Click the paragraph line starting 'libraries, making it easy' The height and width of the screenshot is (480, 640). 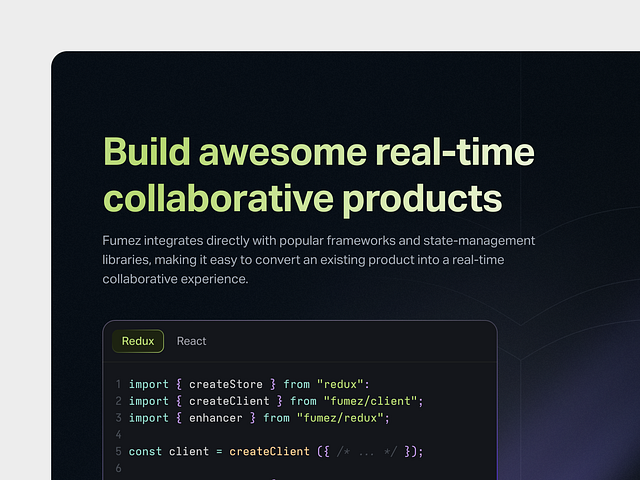click(x=303, y=260)
